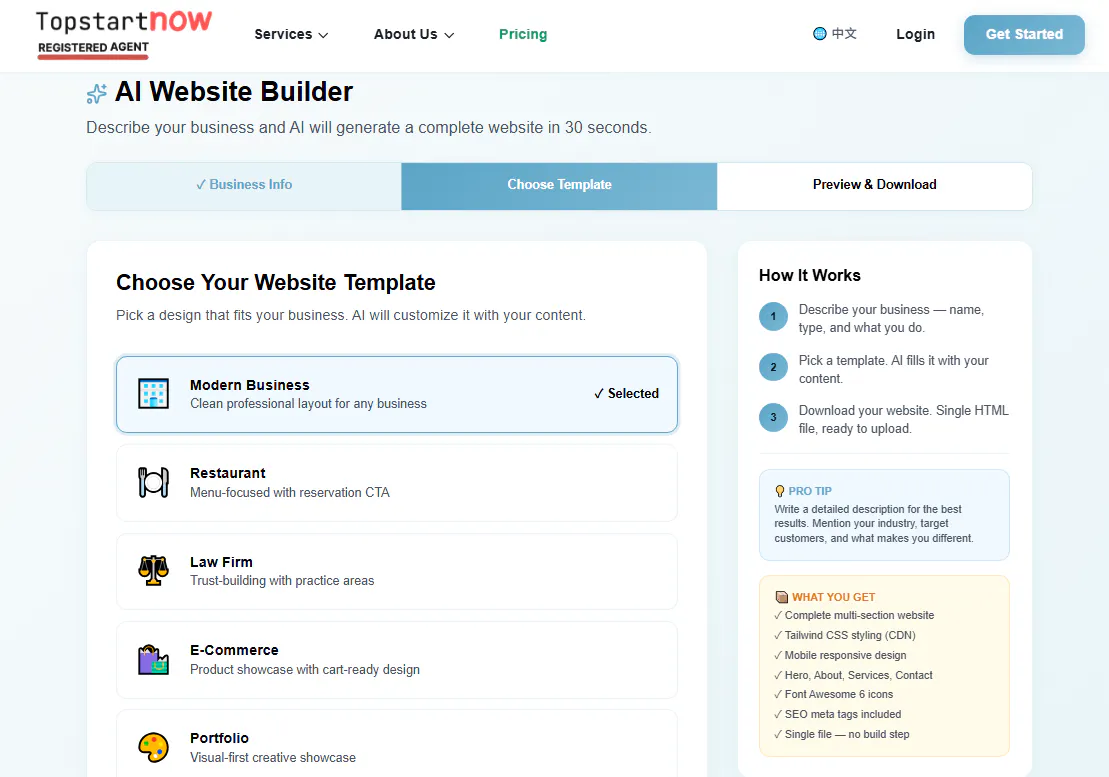Click Hero, About, Services, Contact item
The width and height of the screenshot is (1109, 777).
click(x=854, y=675)
